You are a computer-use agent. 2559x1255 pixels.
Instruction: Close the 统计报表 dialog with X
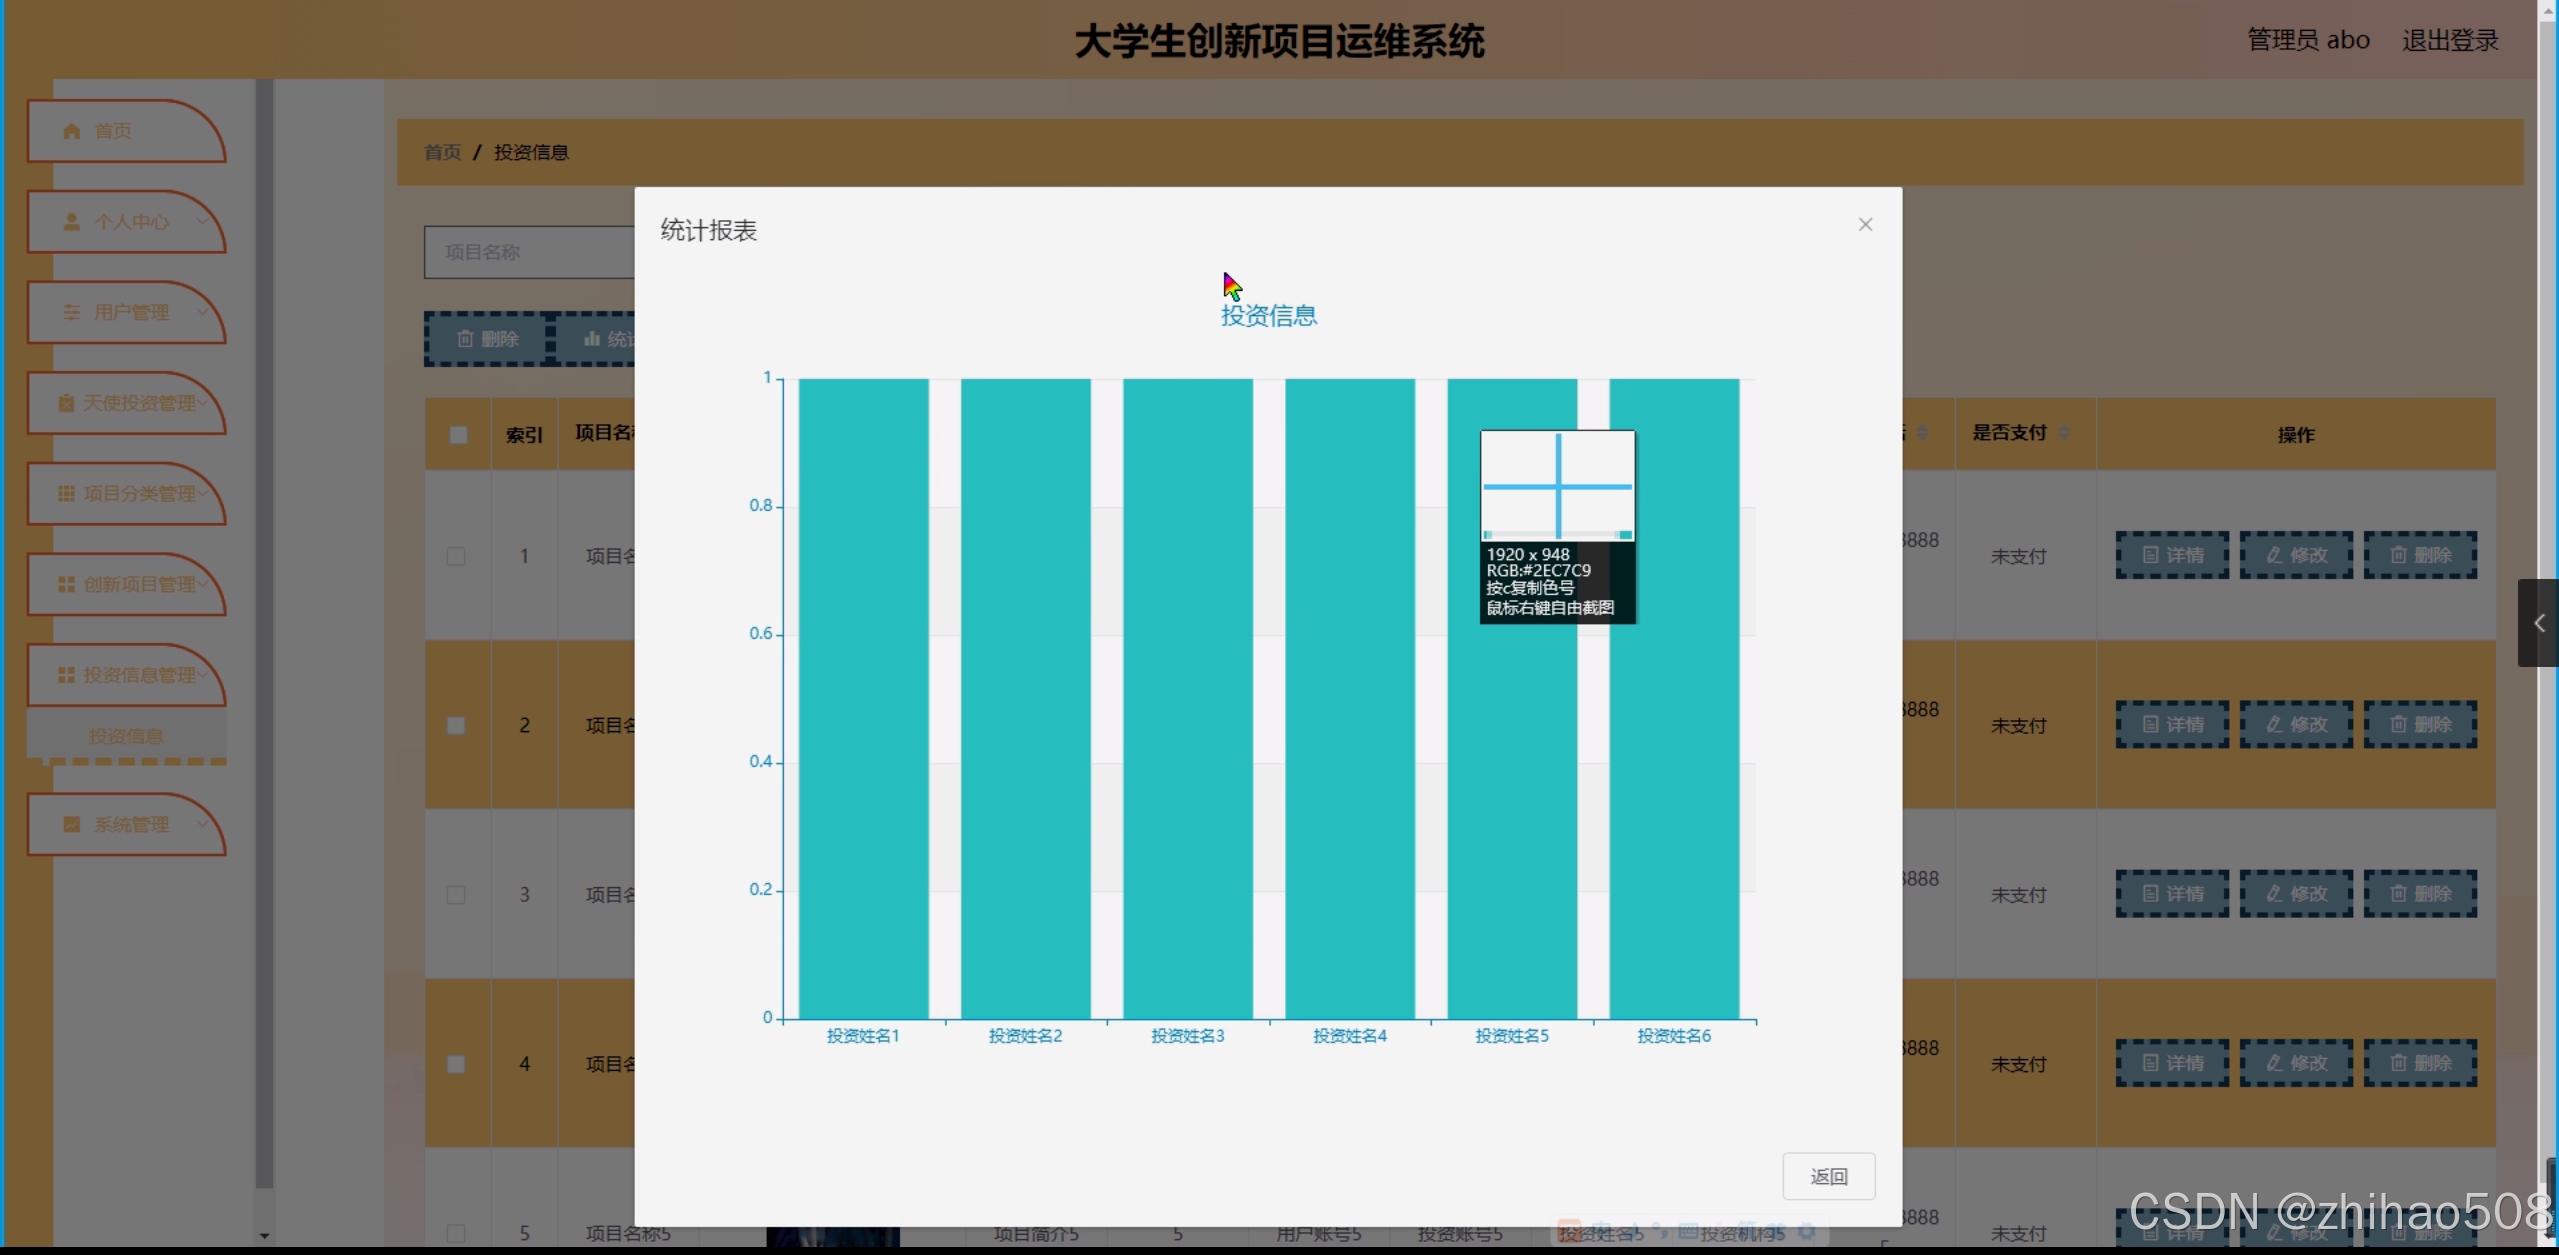pos(1865,225)
